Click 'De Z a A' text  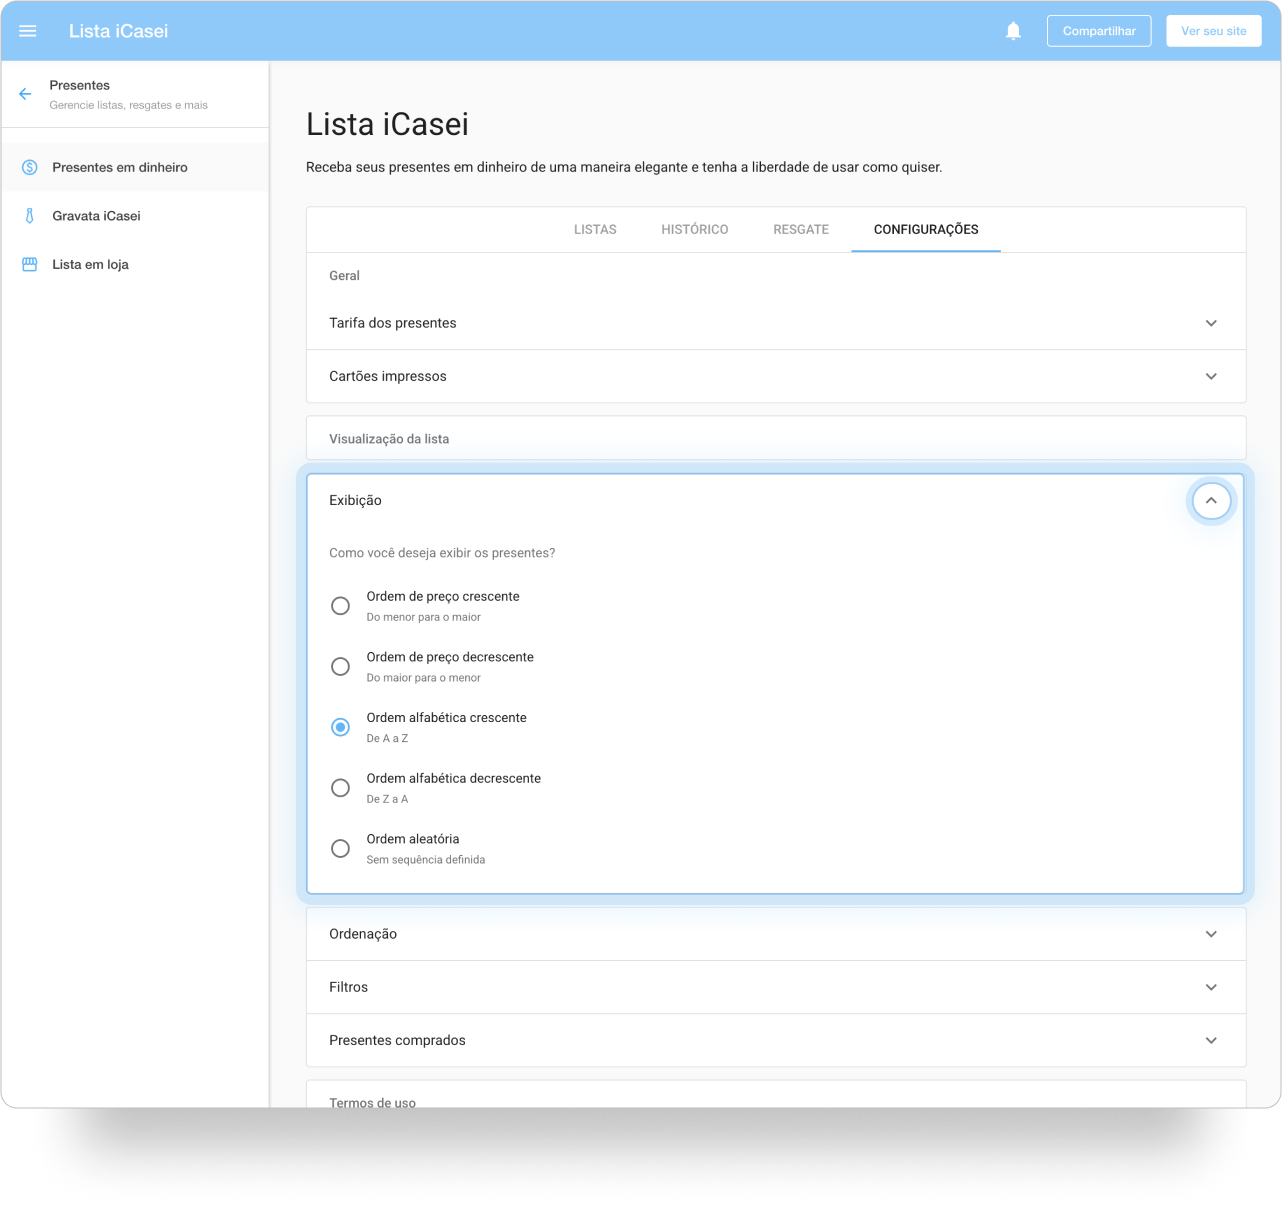[387, 799]
